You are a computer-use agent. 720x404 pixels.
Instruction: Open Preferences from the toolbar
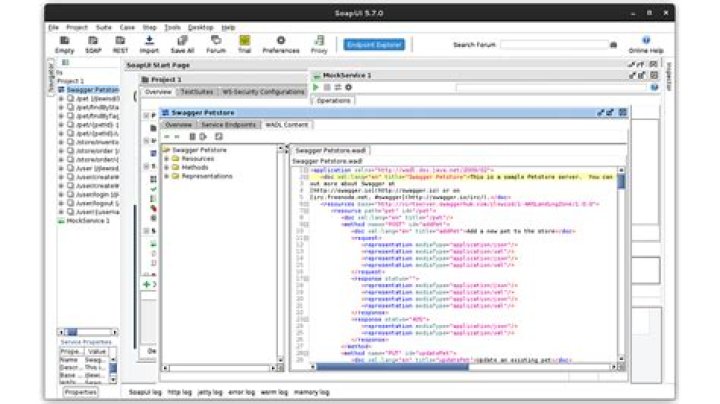pyautogui.click(x=281, y=43)
